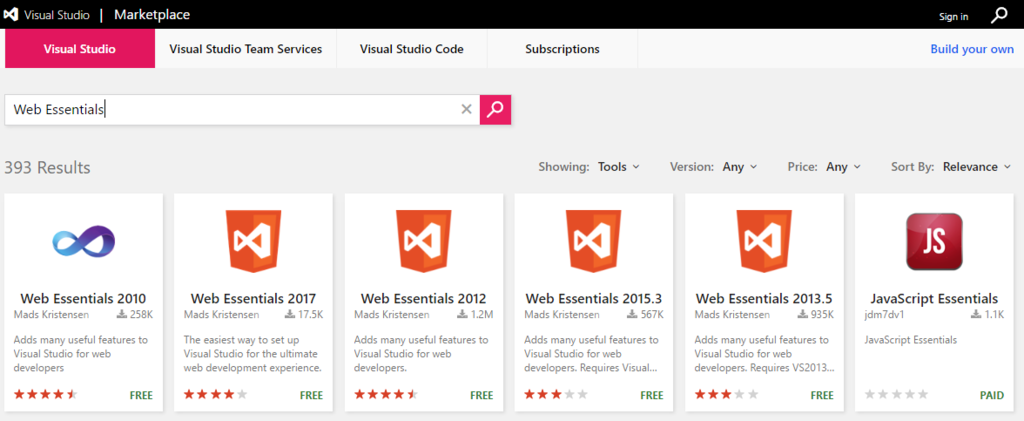Click the Web Essentials 2013.5 shield icon
Viewport: 1024px width, 421px height.
click(x=764, y=240)
